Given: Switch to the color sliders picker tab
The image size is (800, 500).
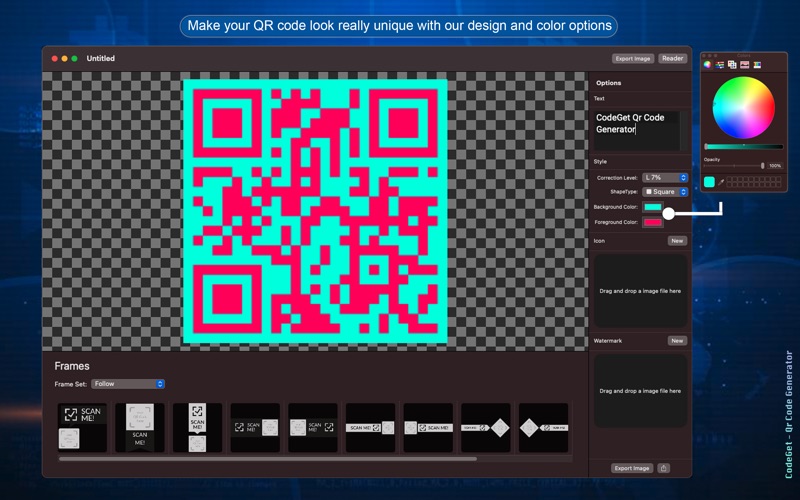Looking at the screenshot, I should (719, 65).
